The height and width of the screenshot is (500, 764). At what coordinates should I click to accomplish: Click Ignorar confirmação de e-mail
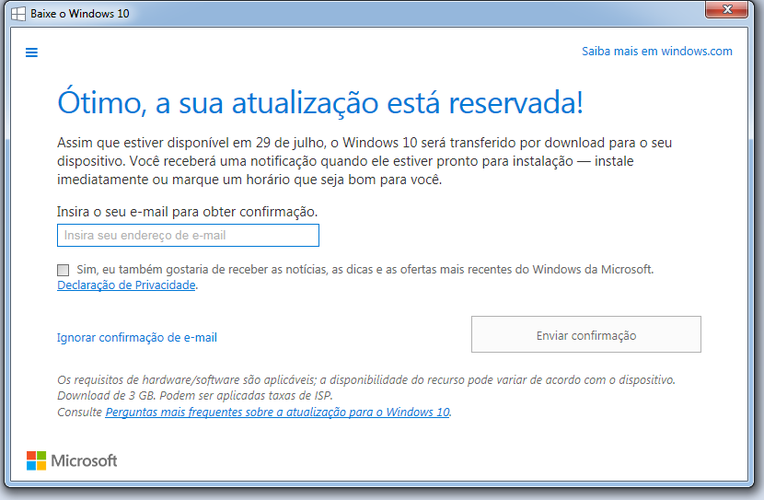[137, 337]
